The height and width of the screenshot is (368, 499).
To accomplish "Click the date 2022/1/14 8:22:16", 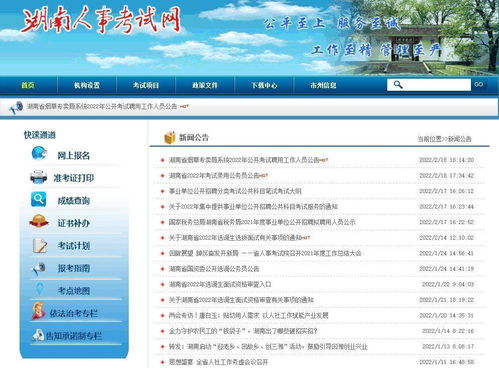I will (448, 331).
